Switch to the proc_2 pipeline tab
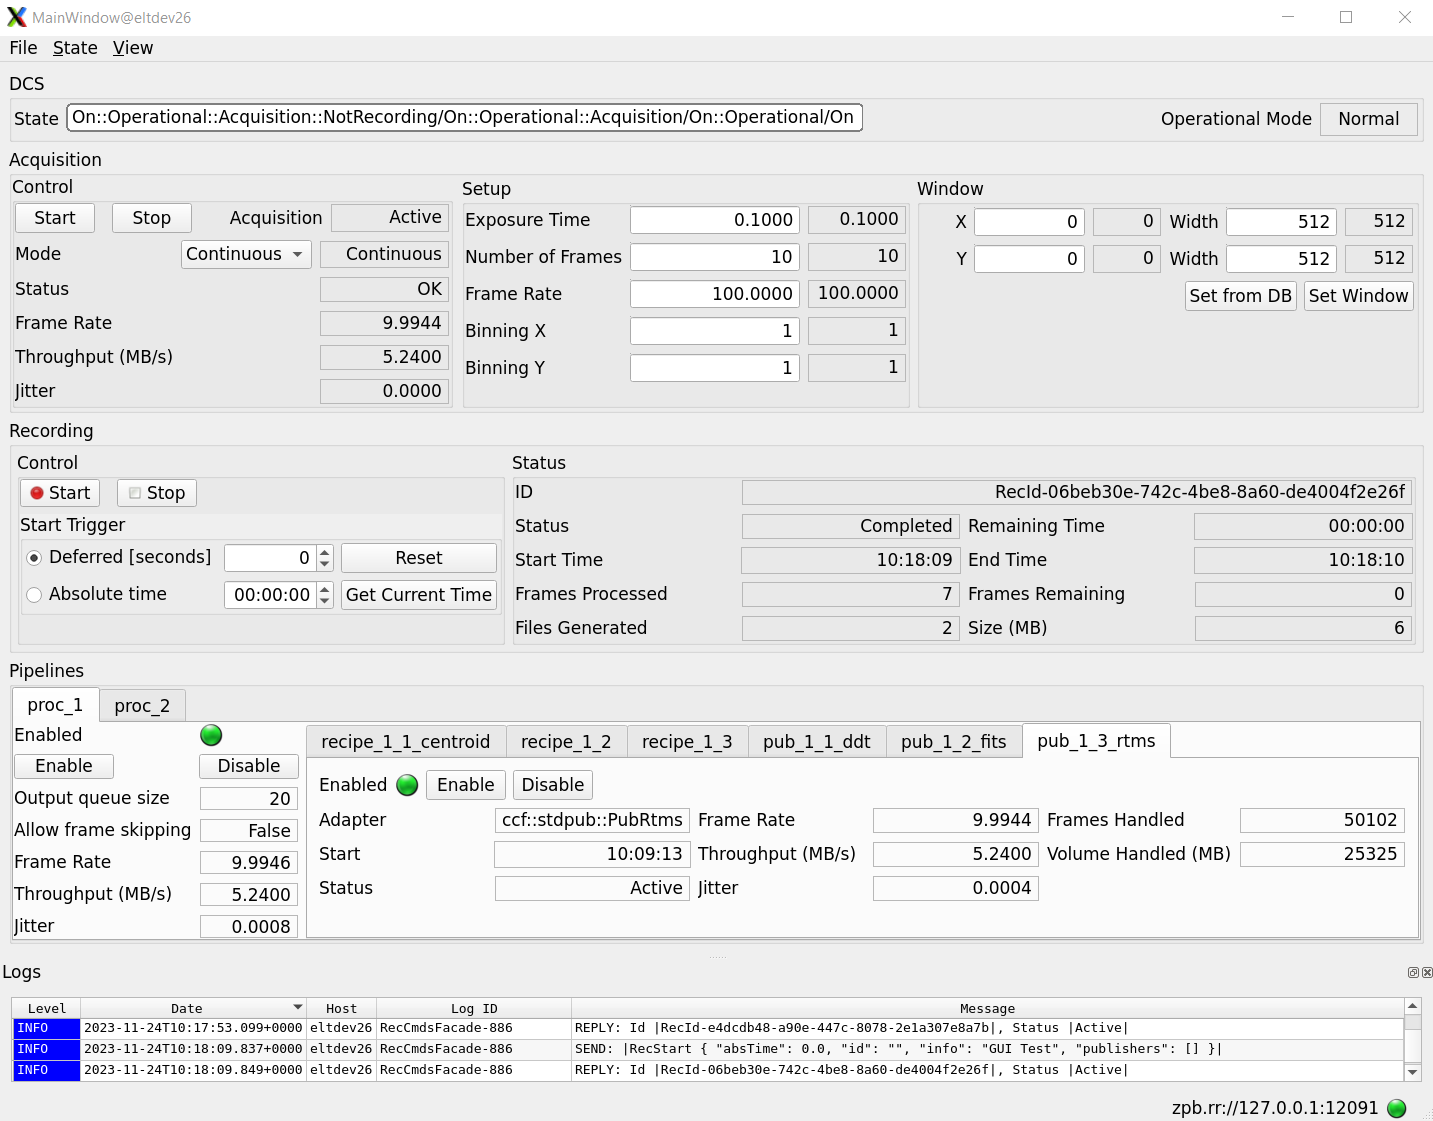1433x1121 pixels. click(142, 706)
